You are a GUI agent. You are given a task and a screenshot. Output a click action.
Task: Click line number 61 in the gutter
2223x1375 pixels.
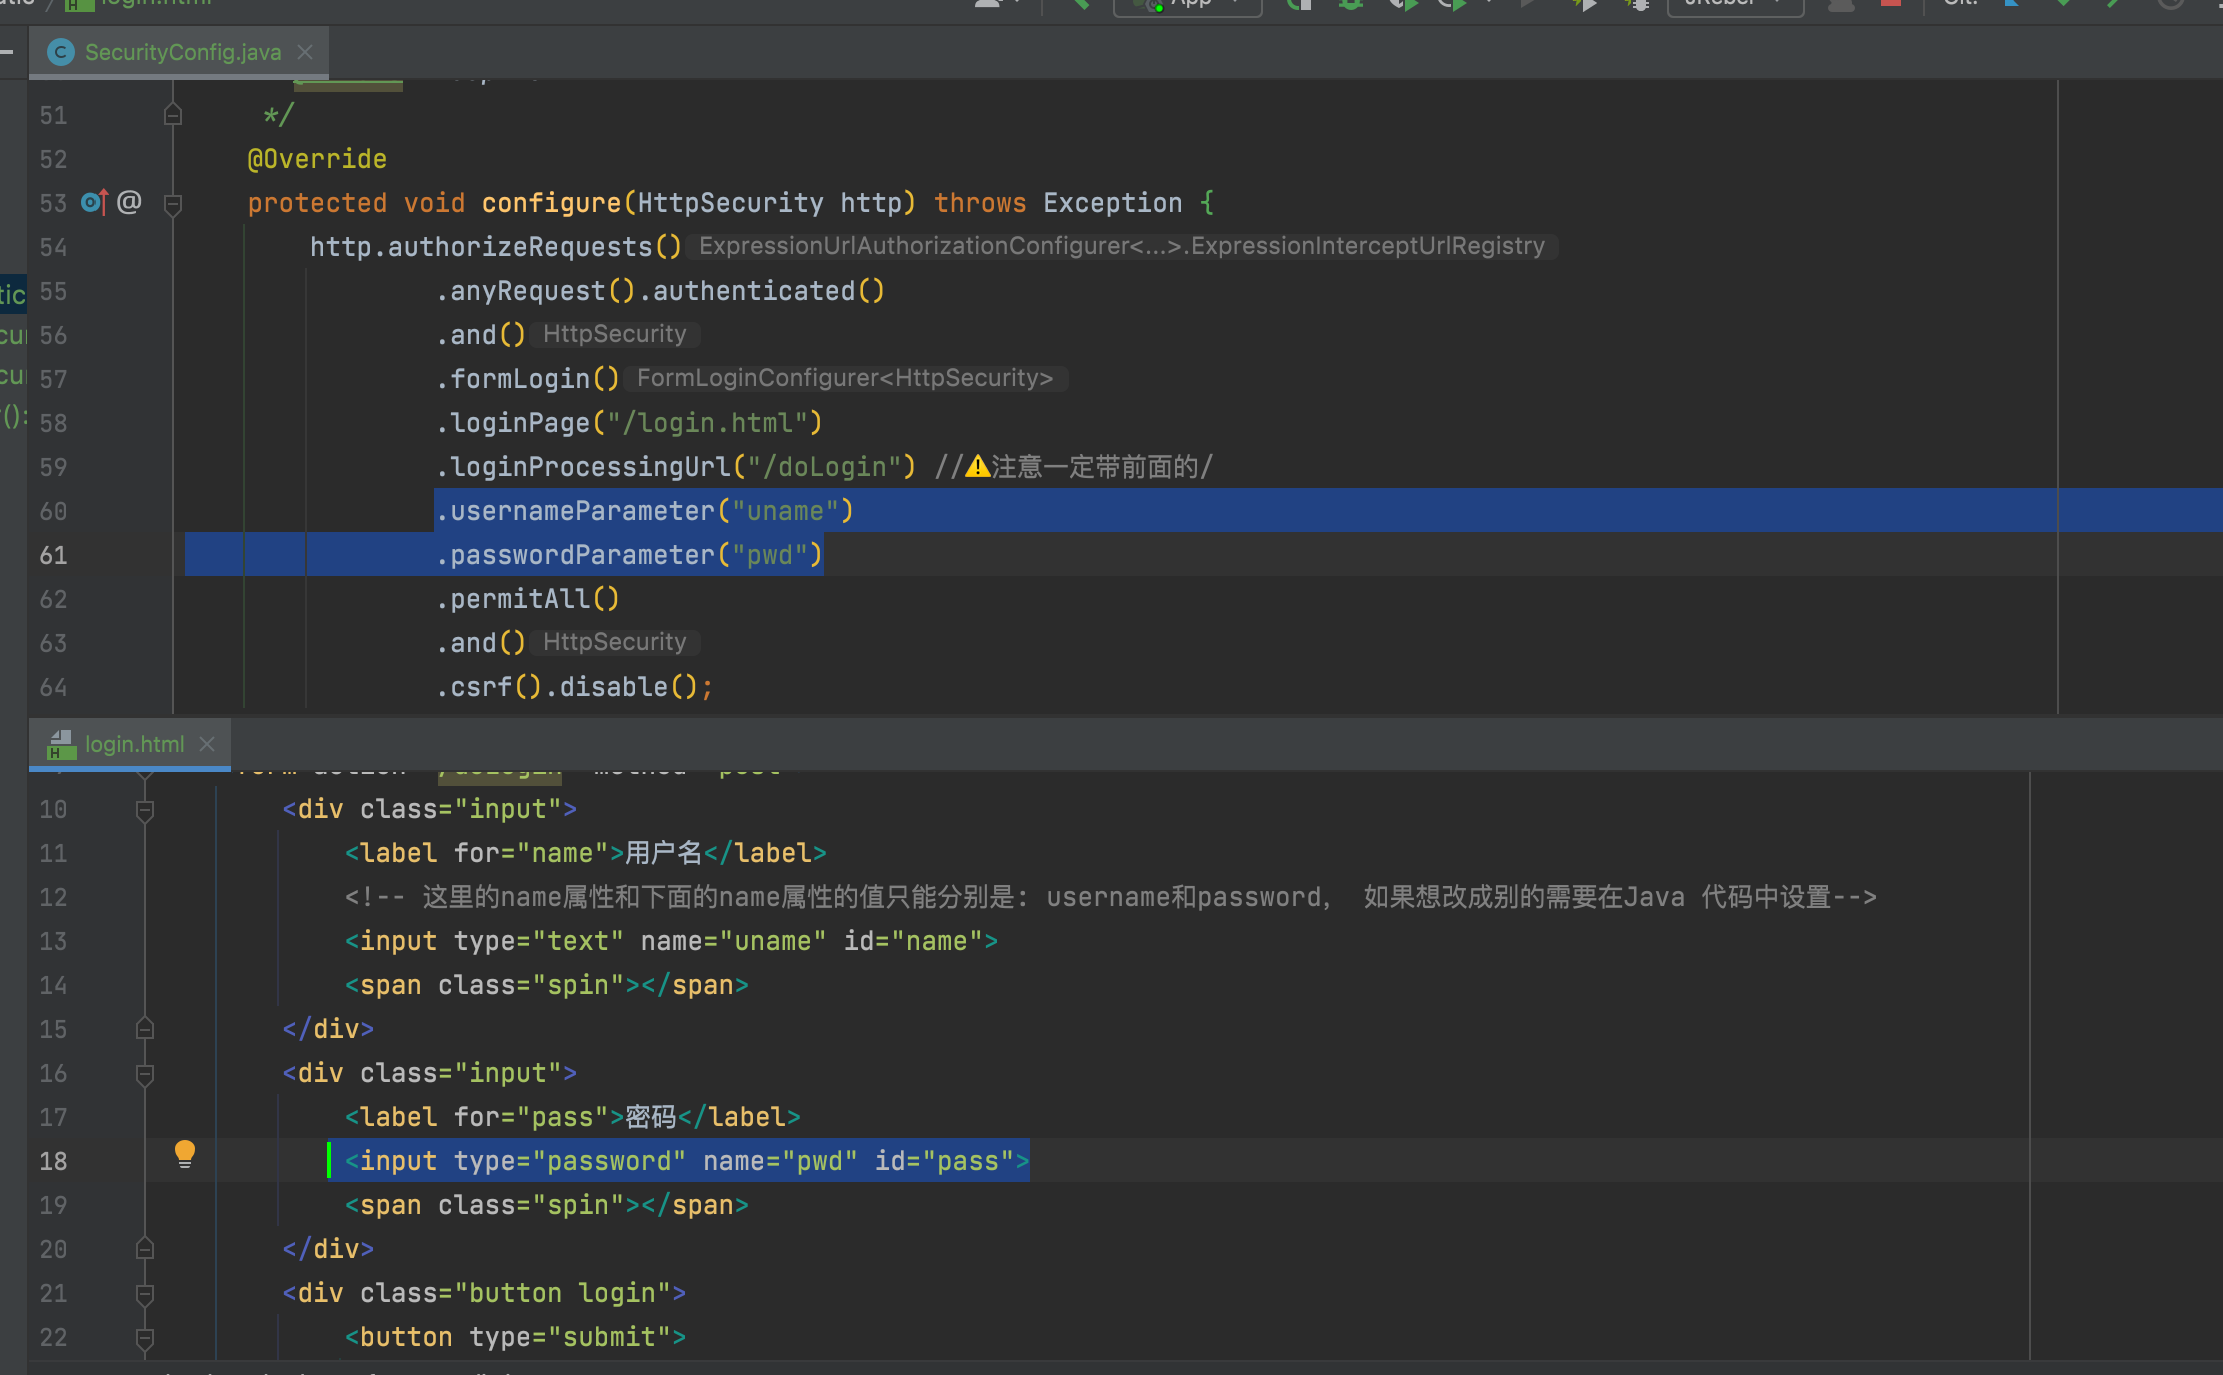[53, 555]
